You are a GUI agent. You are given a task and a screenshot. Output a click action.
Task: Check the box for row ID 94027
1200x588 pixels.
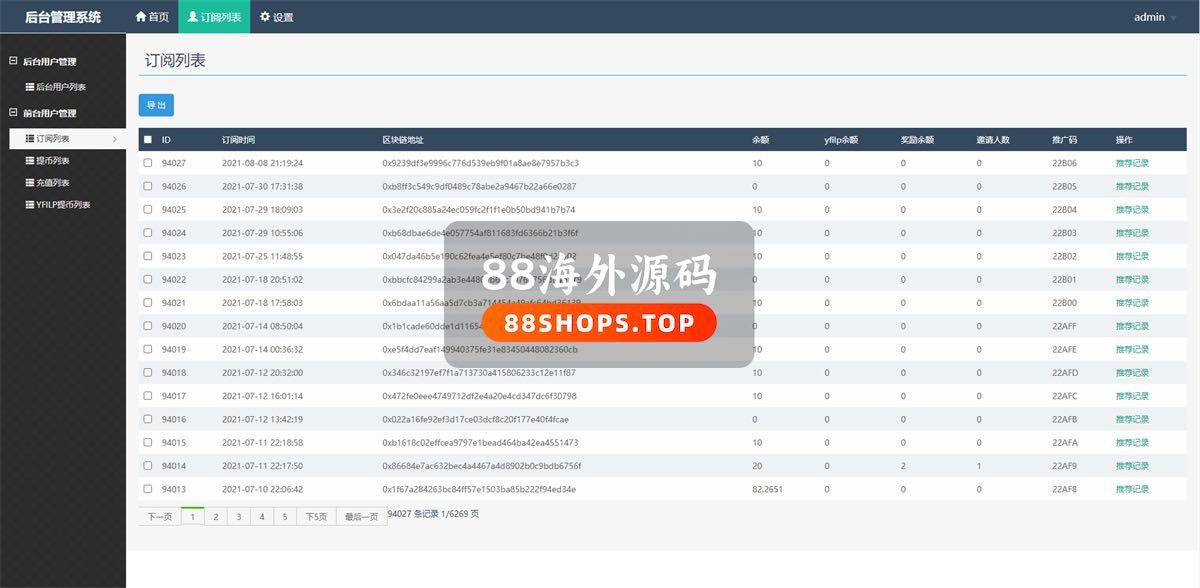pyautogui.click(x=148, y=163)
